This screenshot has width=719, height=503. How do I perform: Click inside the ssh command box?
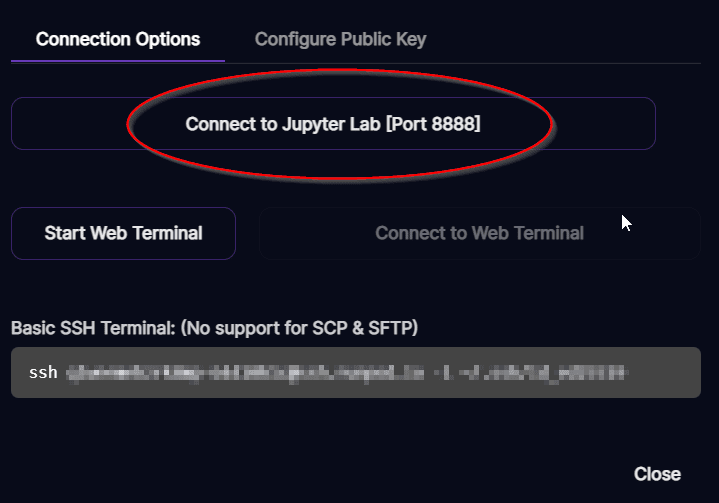(x=356, y=372)
